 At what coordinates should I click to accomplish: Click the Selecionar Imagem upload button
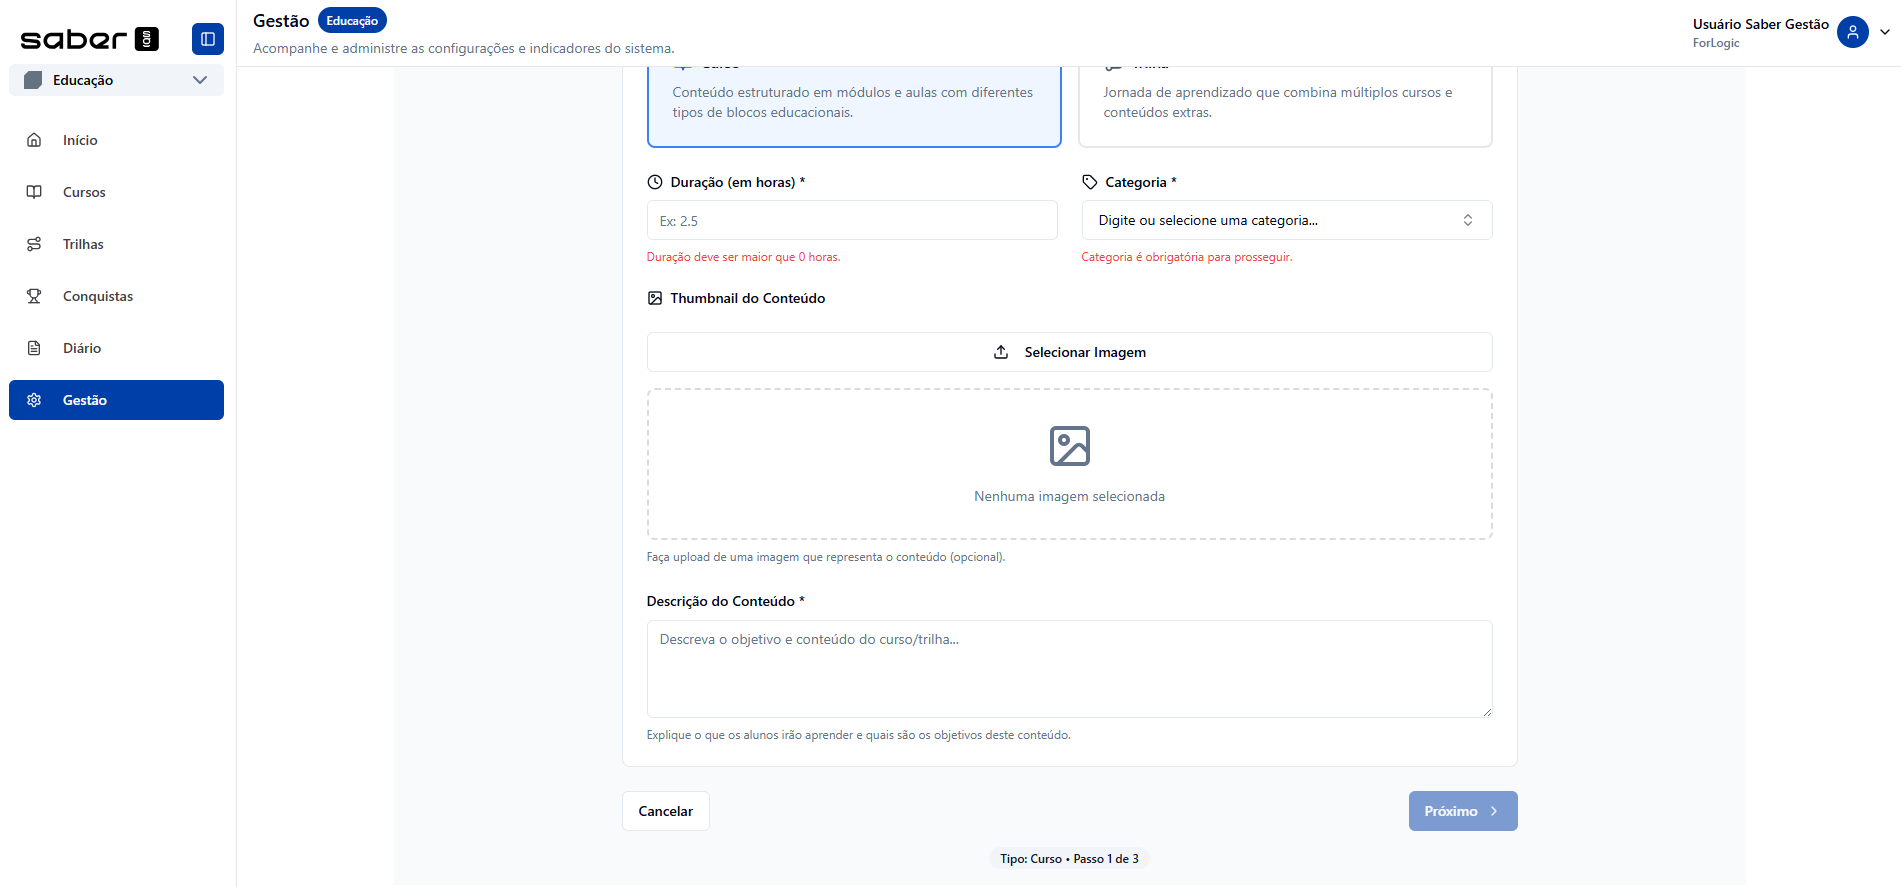1069,352
